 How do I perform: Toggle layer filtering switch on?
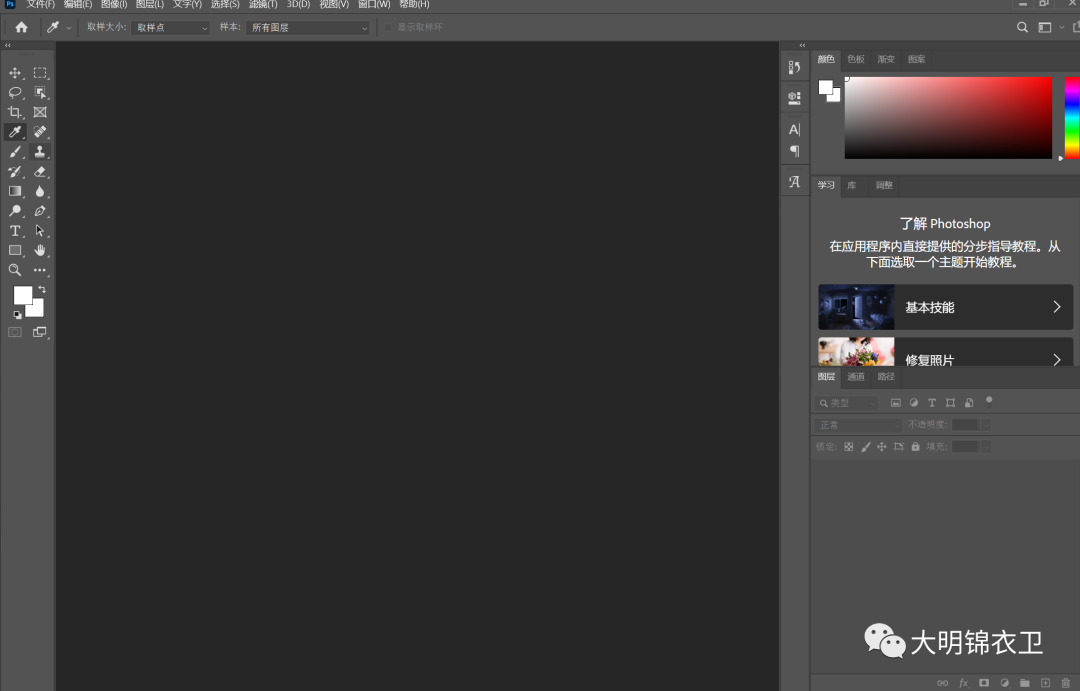click(x=989, y=402)
